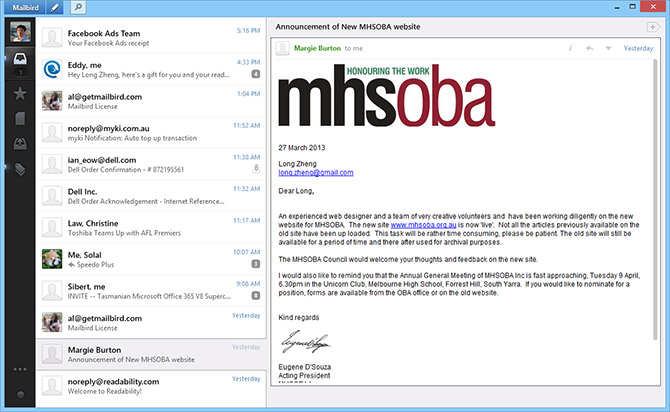Image resolution: width=670 pixels, height=412 pixels.
Task: Open the Mailbird menu button
Action: (25, 8)
